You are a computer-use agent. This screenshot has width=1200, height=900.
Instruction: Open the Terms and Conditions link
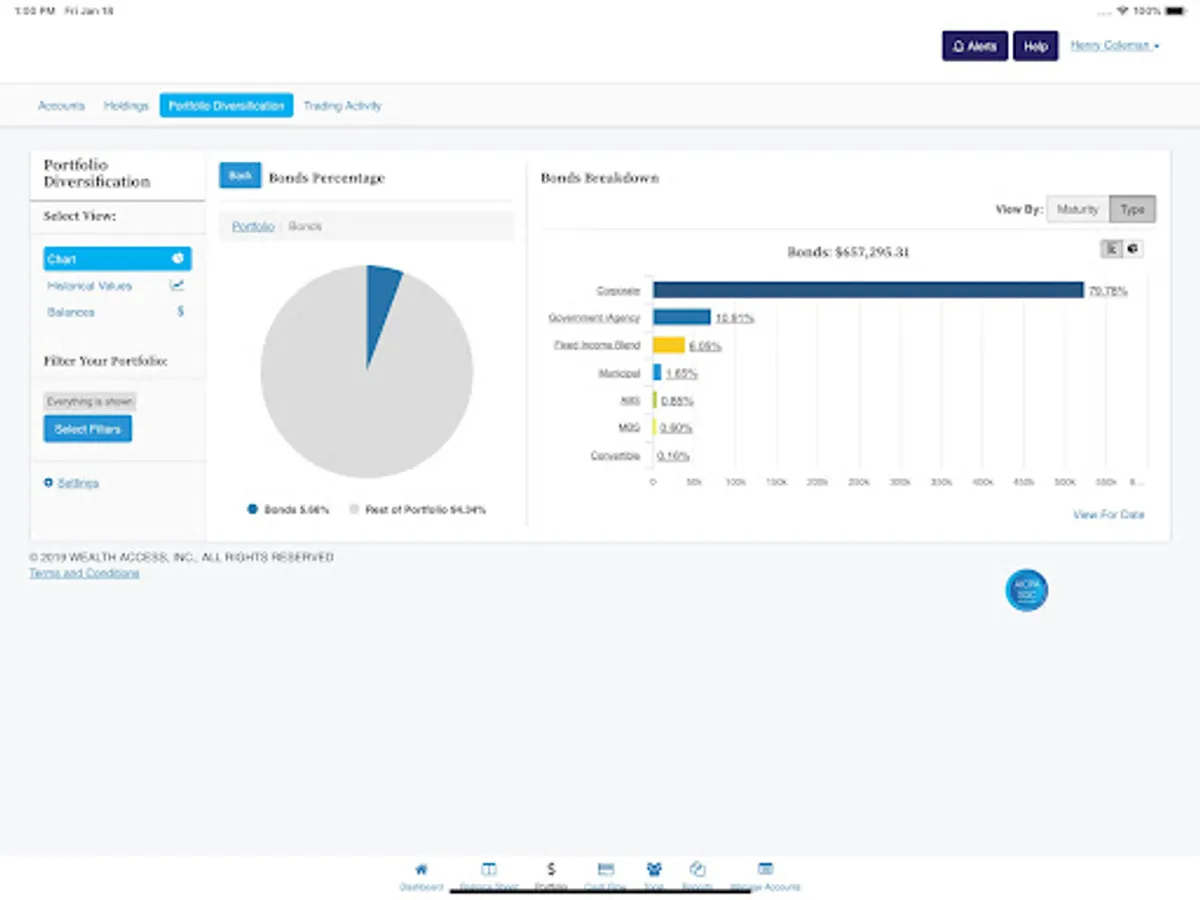point(83,572)
